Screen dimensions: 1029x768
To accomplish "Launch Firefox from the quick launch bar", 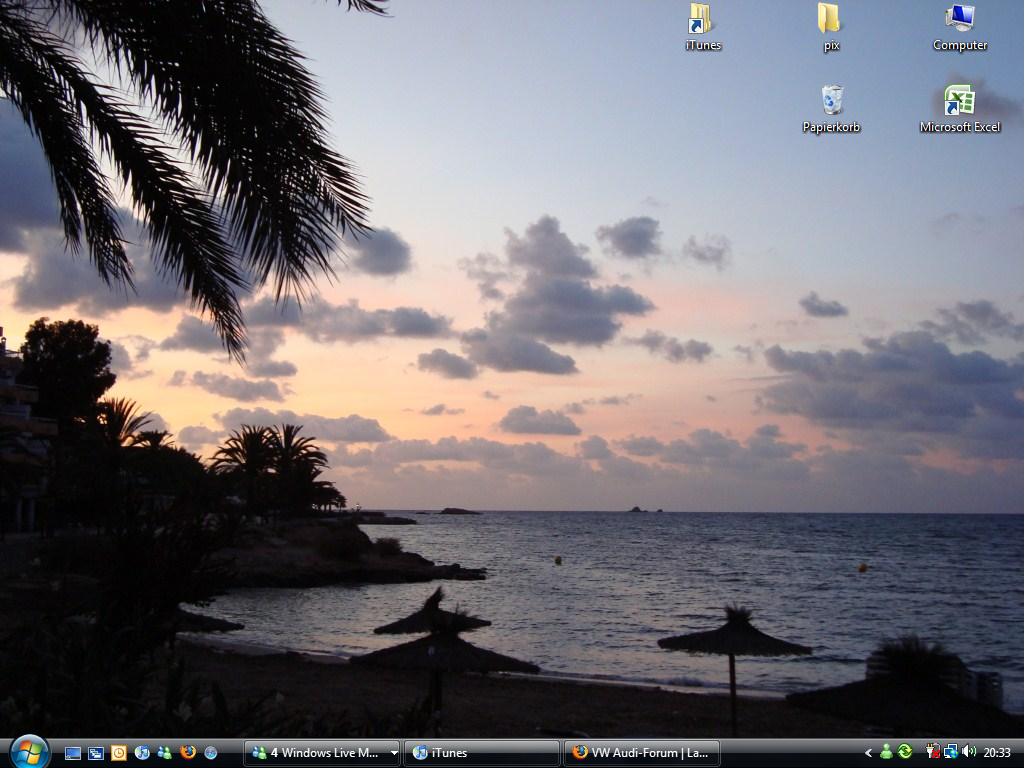I will coord(188,752).
